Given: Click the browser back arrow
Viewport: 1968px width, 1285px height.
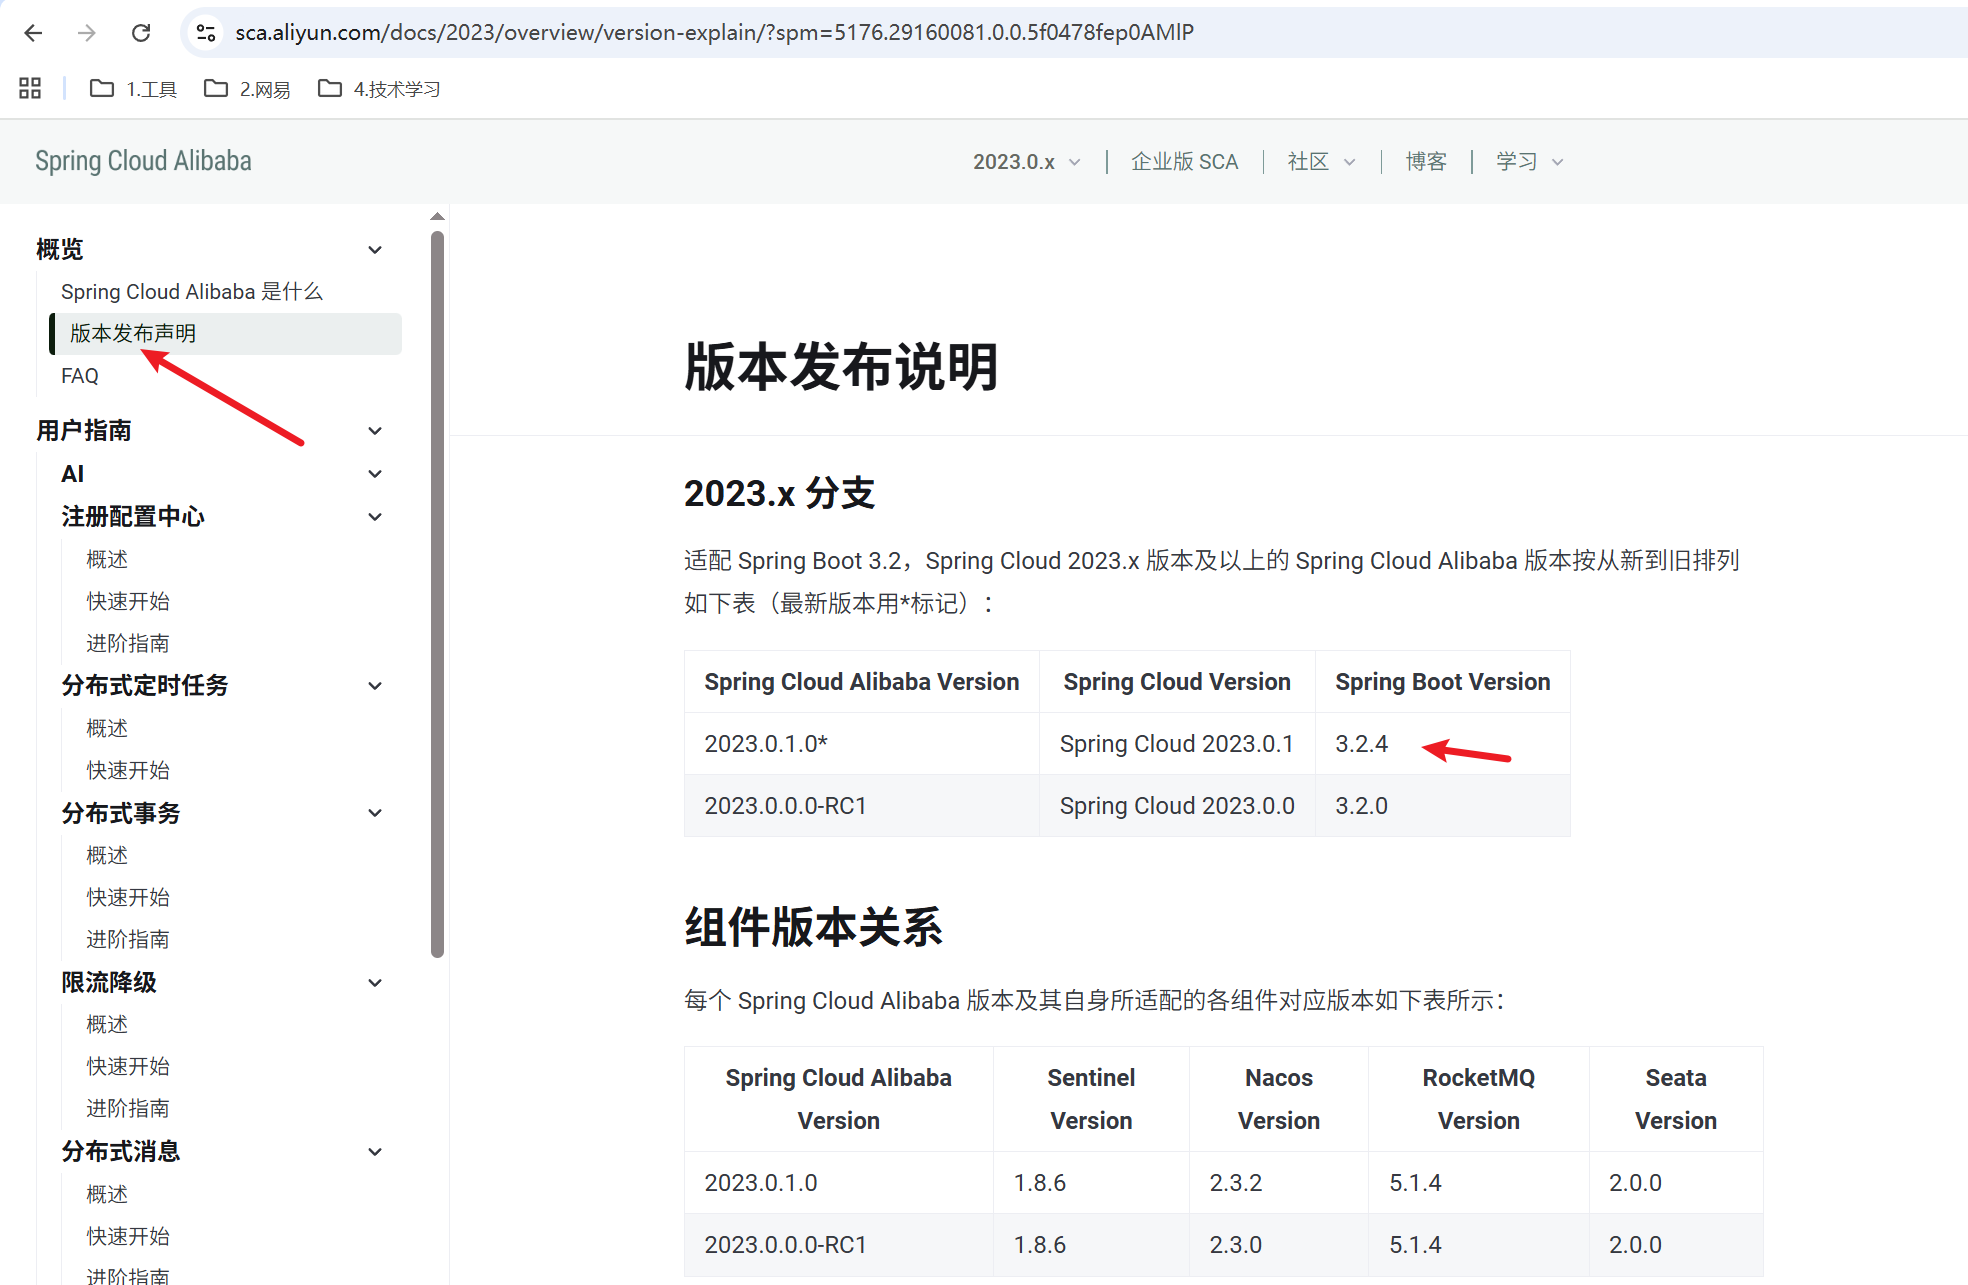Looking at the screenshot, I should tap(33, 33).
